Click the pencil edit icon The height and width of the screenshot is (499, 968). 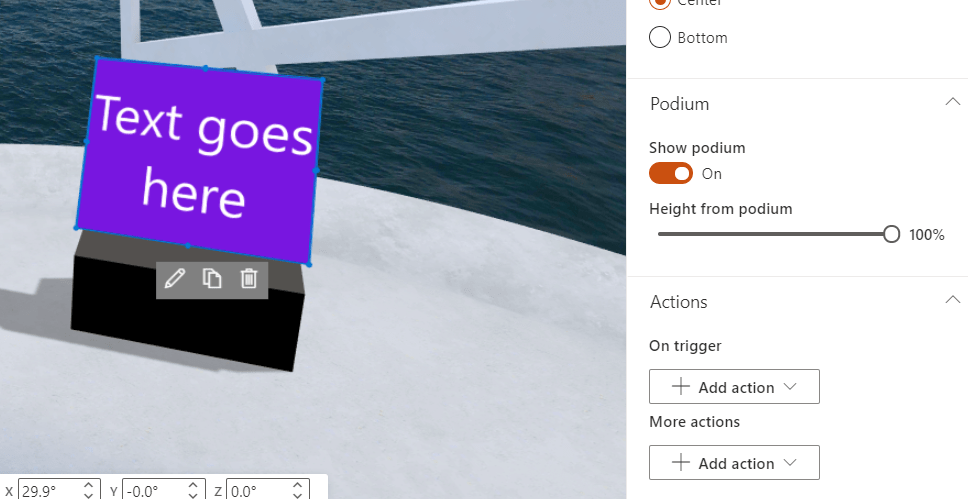(175, 279)
